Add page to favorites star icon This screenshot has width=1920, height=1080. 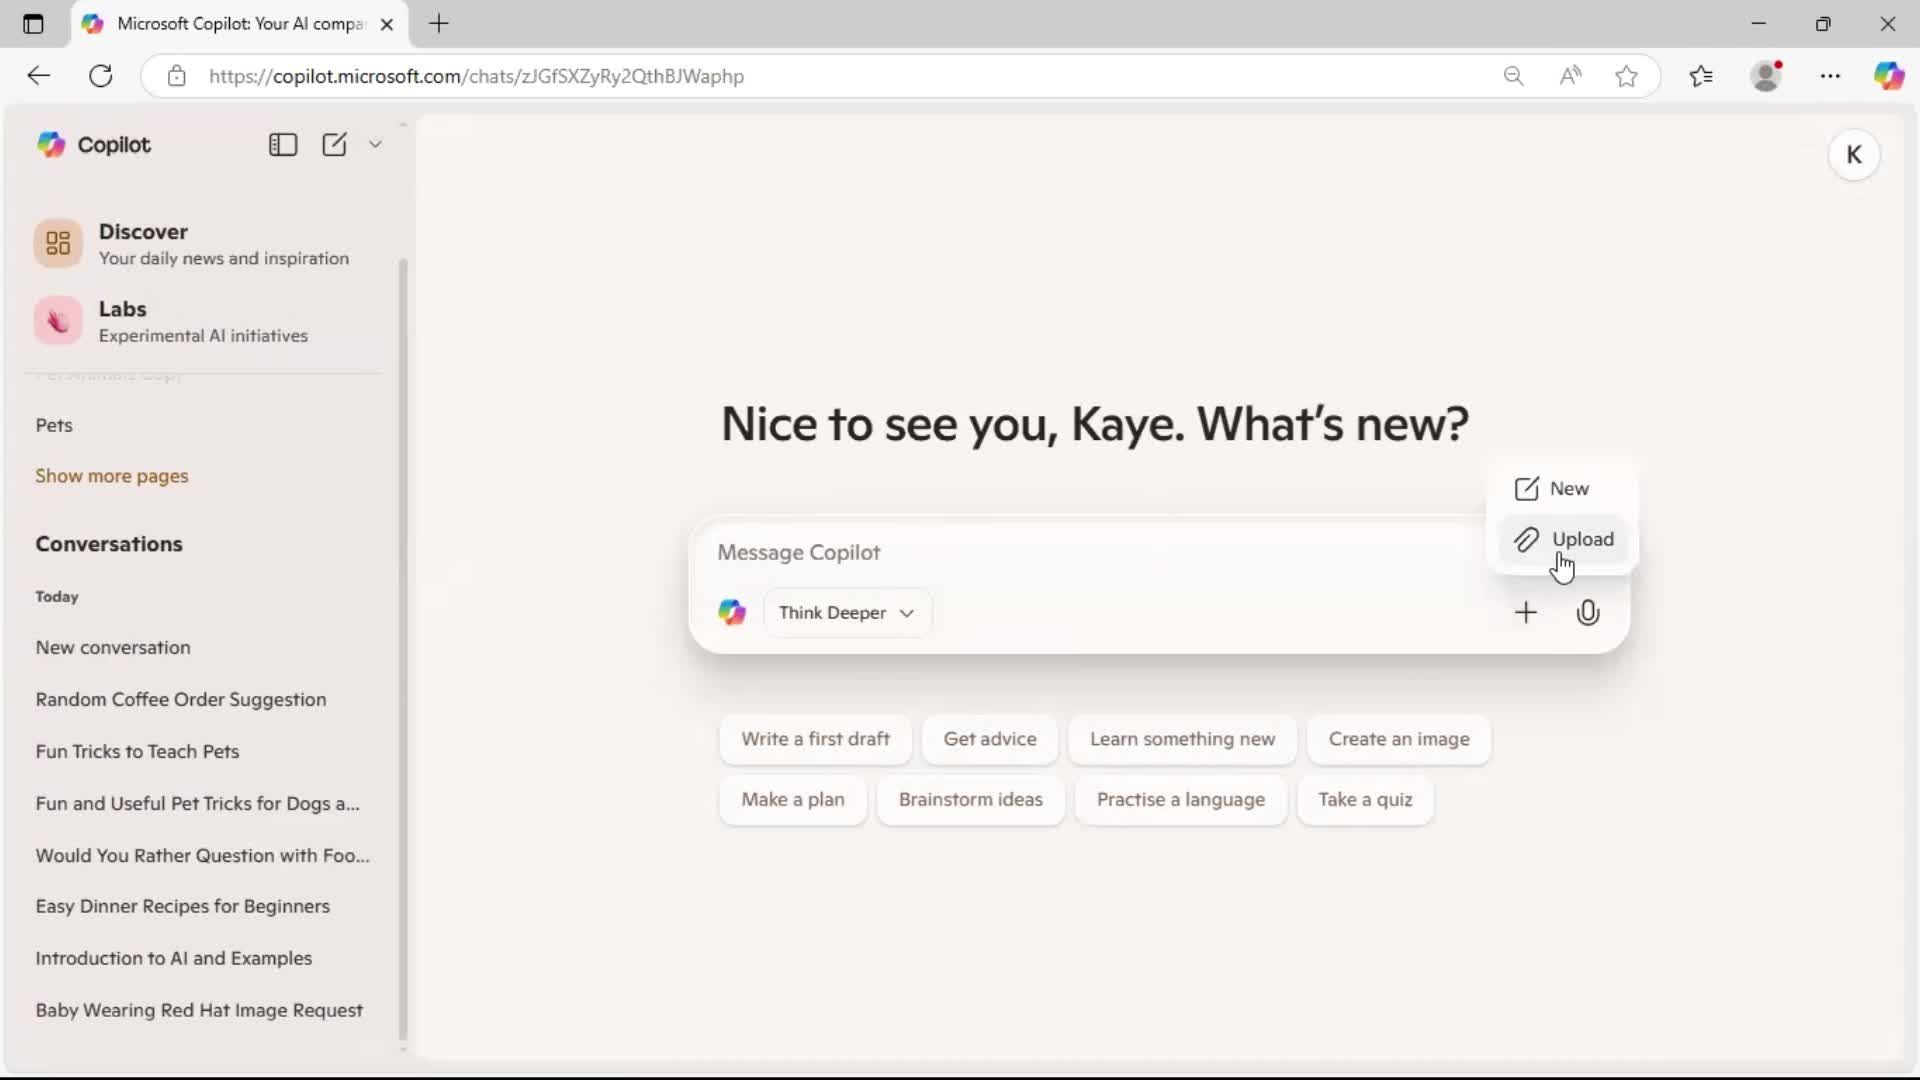click(x=1627, y=76)
